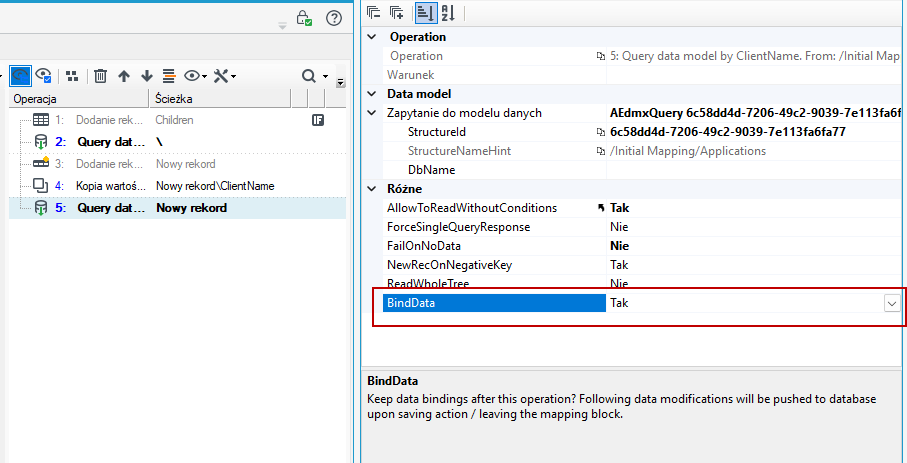Click the IF badge on row 1
The width and height of the screenshot is (907, 463).
318,120
